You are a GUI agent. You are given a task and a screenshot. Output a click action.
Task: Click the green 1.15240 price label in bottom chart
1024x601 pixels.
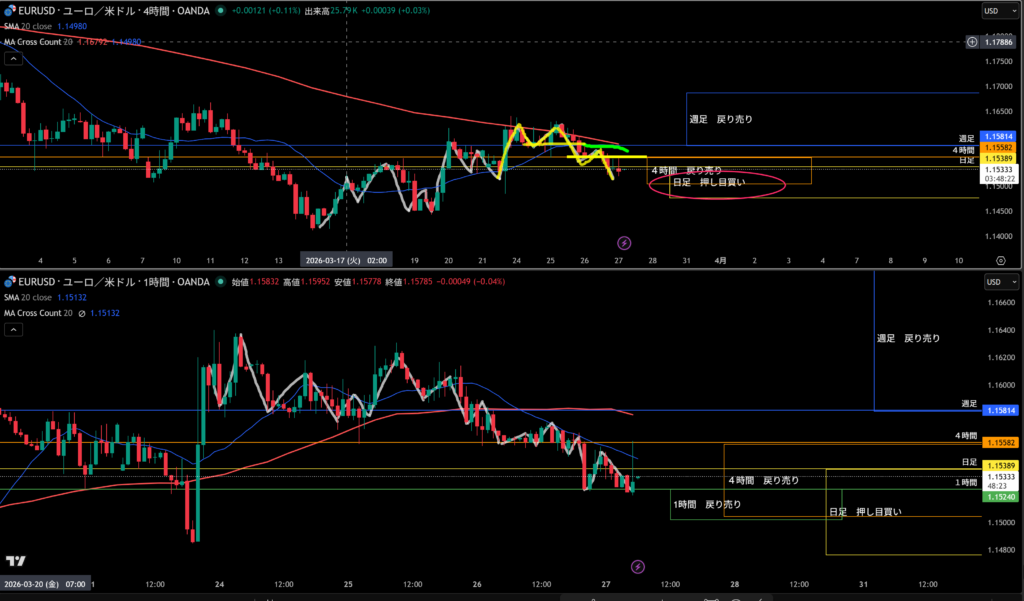coord(999,496)
